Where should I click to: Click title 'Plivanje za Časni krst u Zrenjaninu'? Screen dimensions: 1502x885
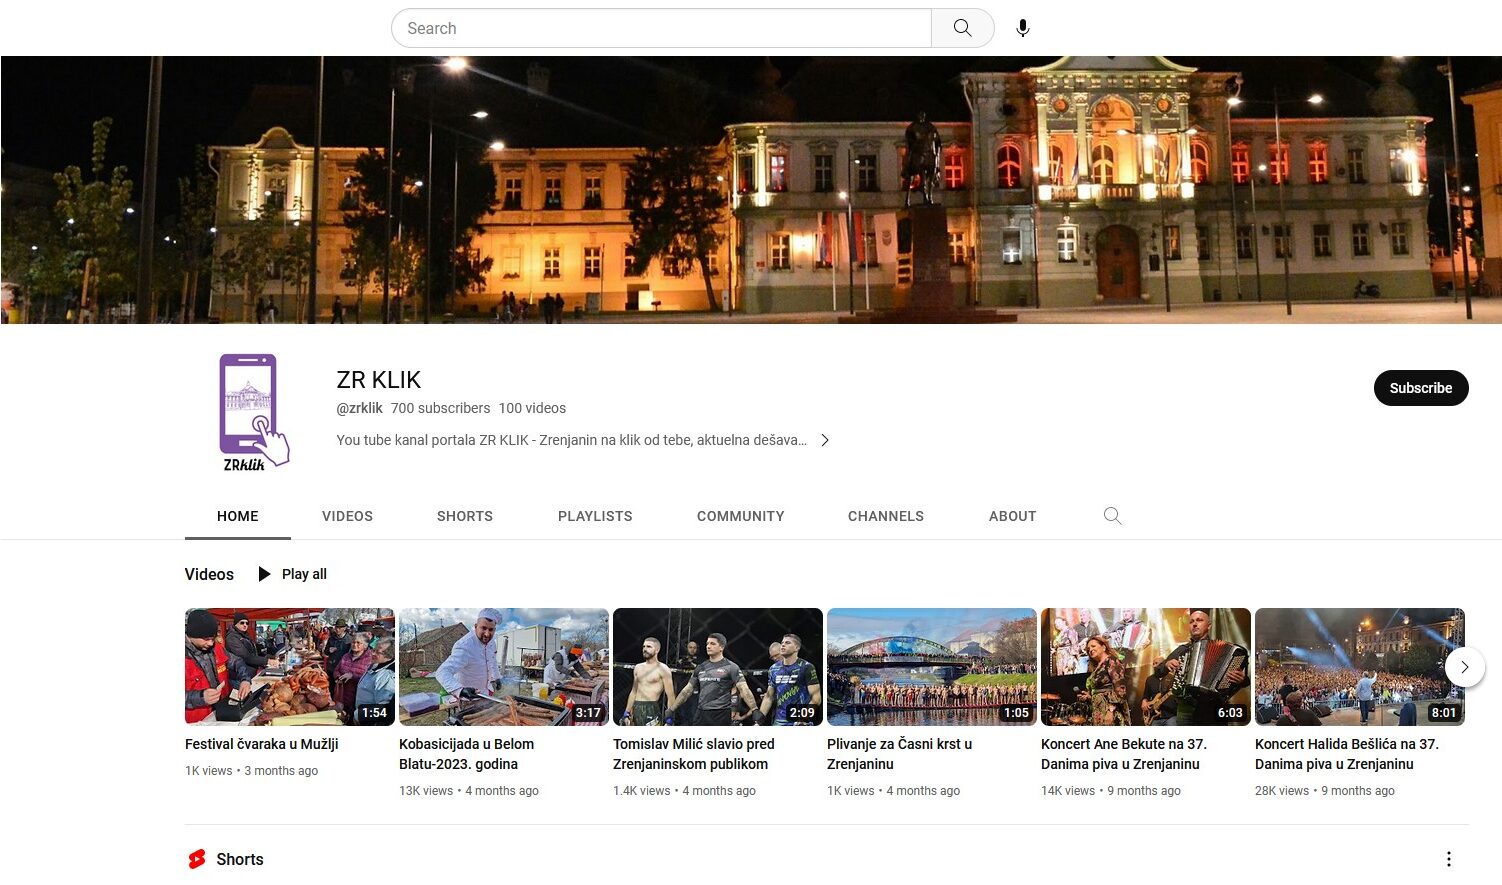pyautogui.click(x=900, y=754)
